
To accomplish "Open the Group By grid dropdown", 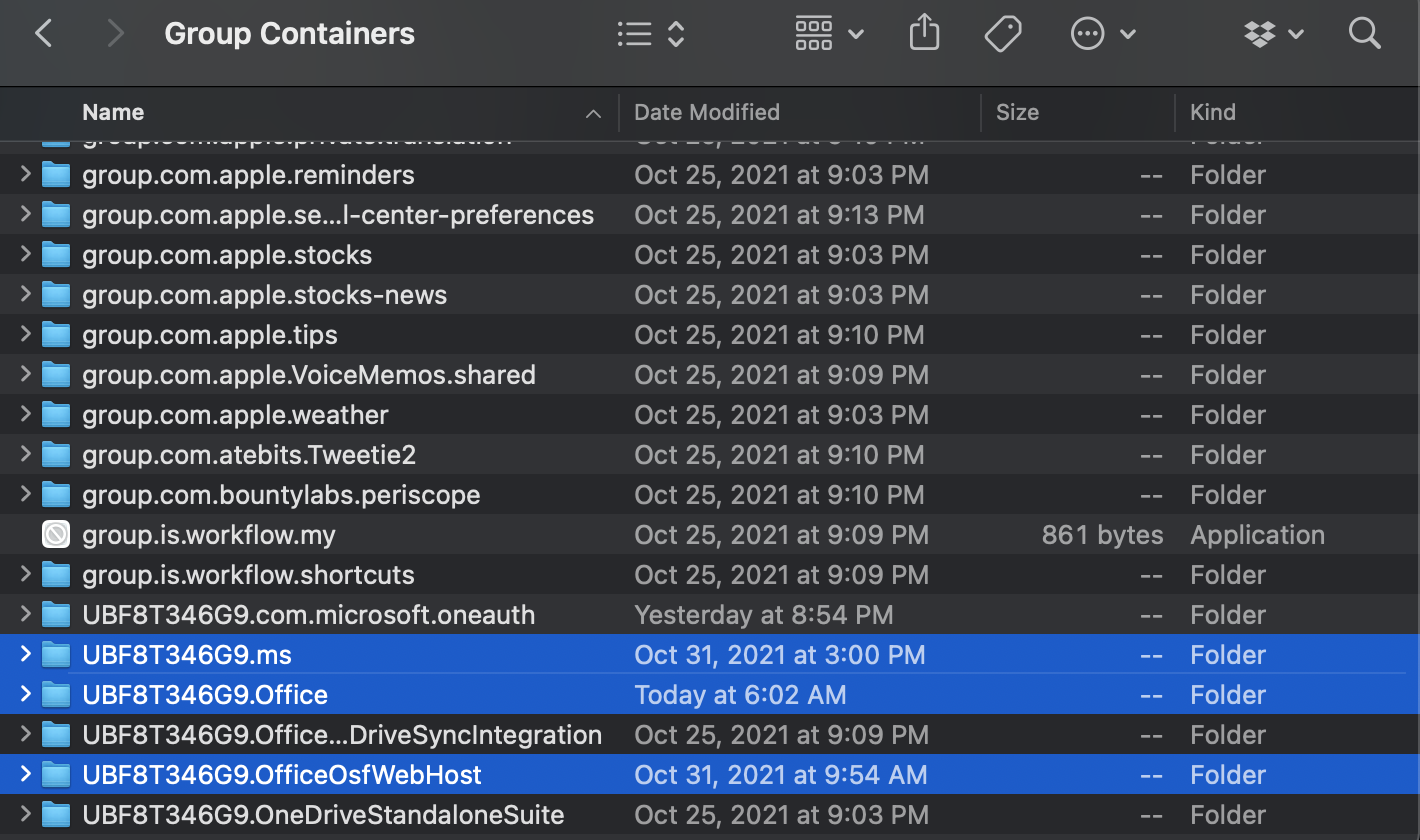I will click(x=828, y=34).
